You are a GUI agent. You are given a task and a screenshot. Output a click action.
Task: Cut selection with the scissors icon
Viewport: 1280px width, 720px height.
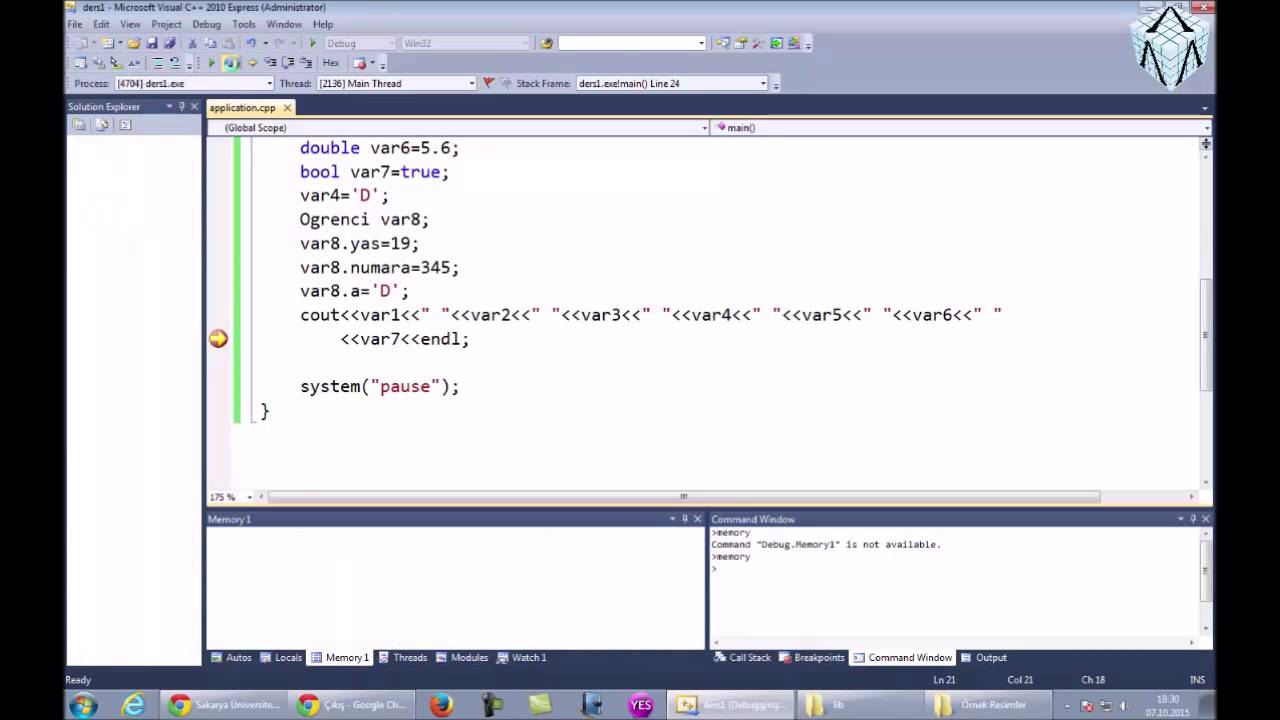(193, 43)
